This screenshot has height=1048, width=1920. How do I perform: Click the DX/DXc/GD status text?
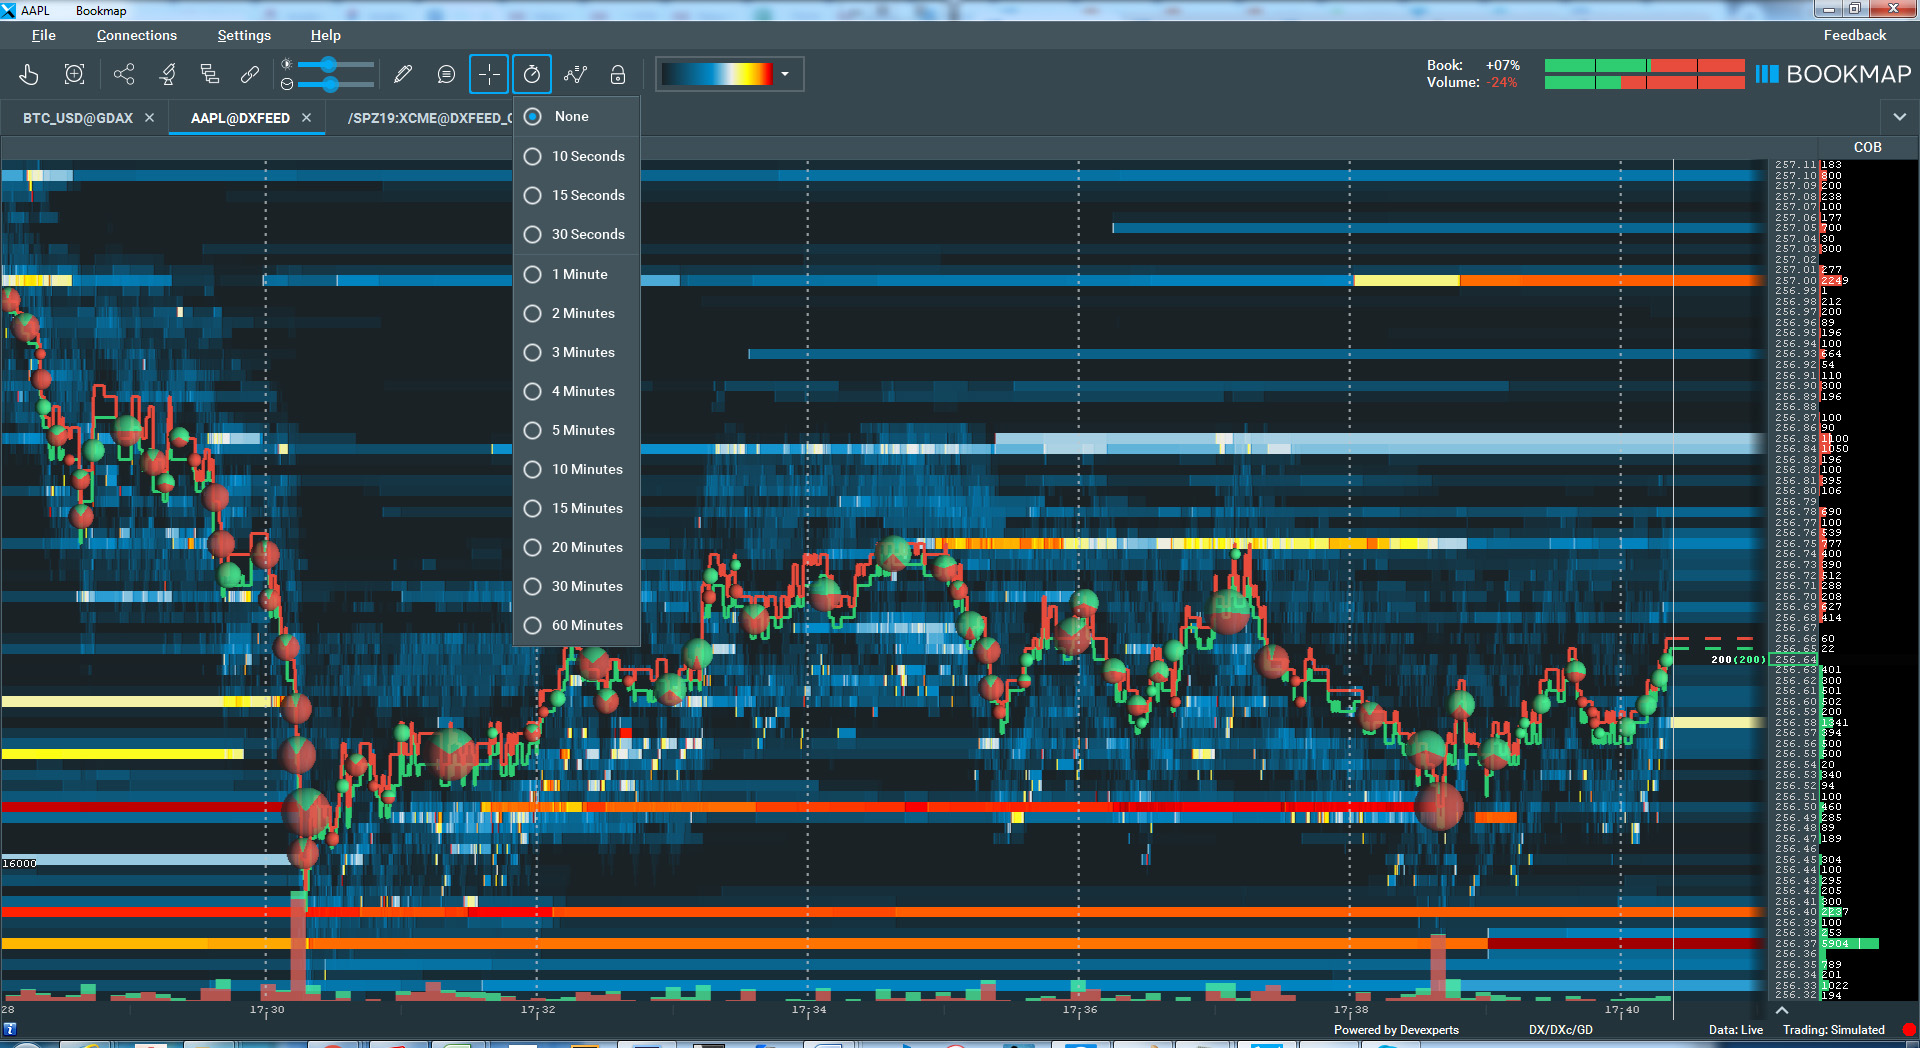[1561, 1029]
